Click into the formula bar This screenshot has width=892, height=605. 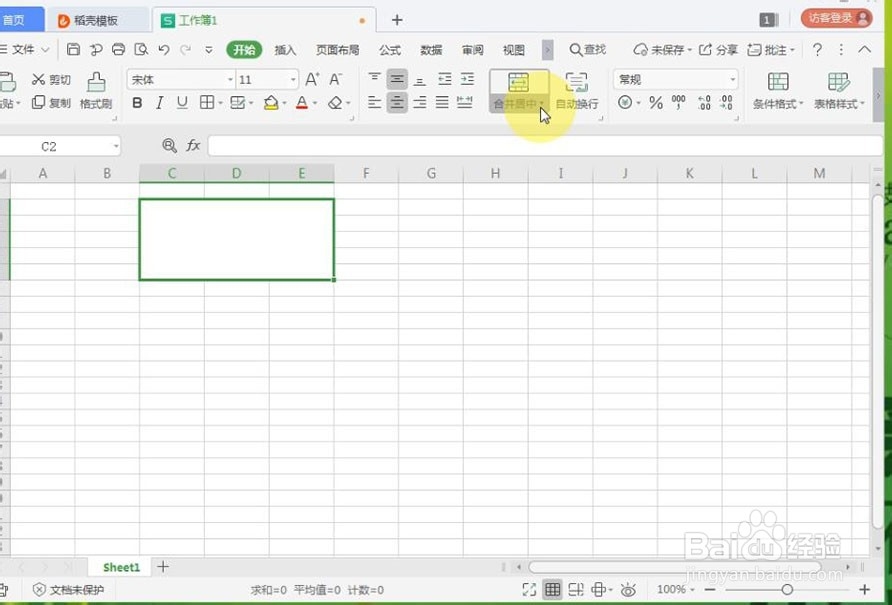(545, 146)
